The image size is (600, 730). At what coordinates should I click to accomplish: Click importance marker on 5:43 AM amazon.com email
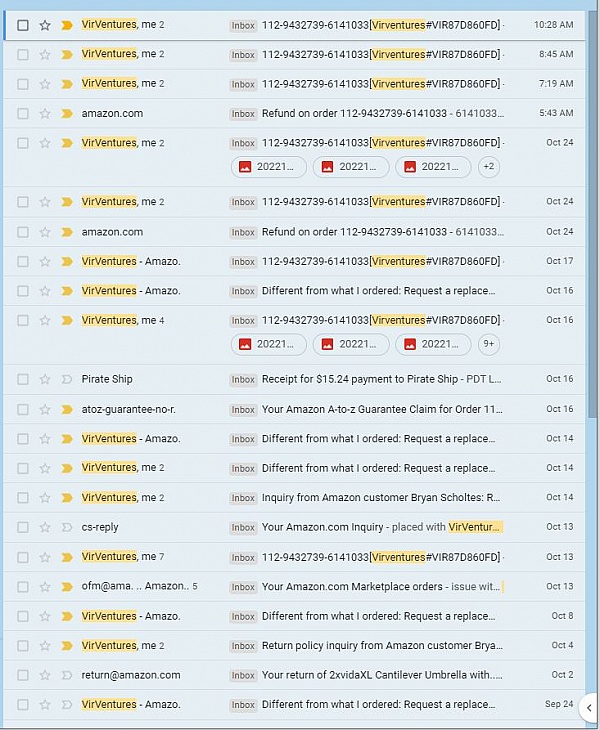point(67,114)
